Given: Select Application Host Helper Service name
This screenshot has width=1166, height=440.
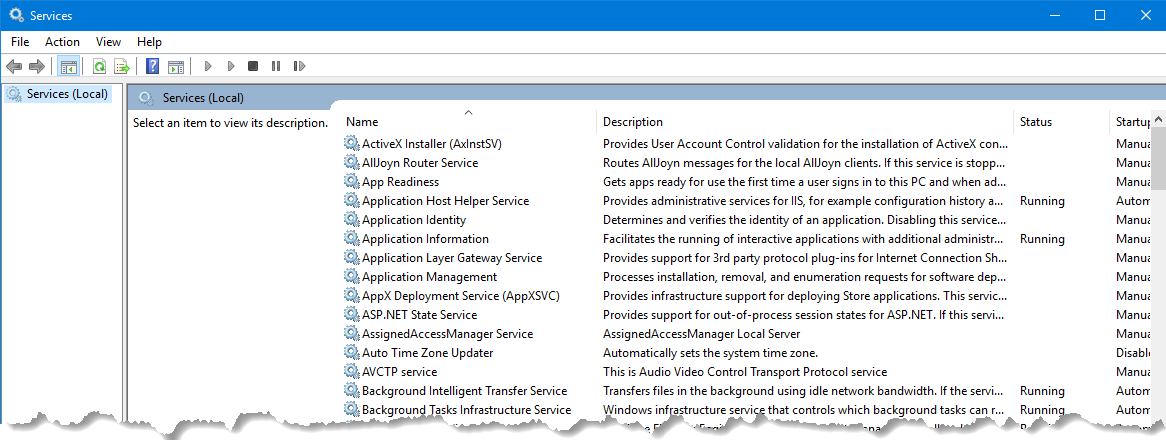Looking at the screenshot, I should point(445,201).
